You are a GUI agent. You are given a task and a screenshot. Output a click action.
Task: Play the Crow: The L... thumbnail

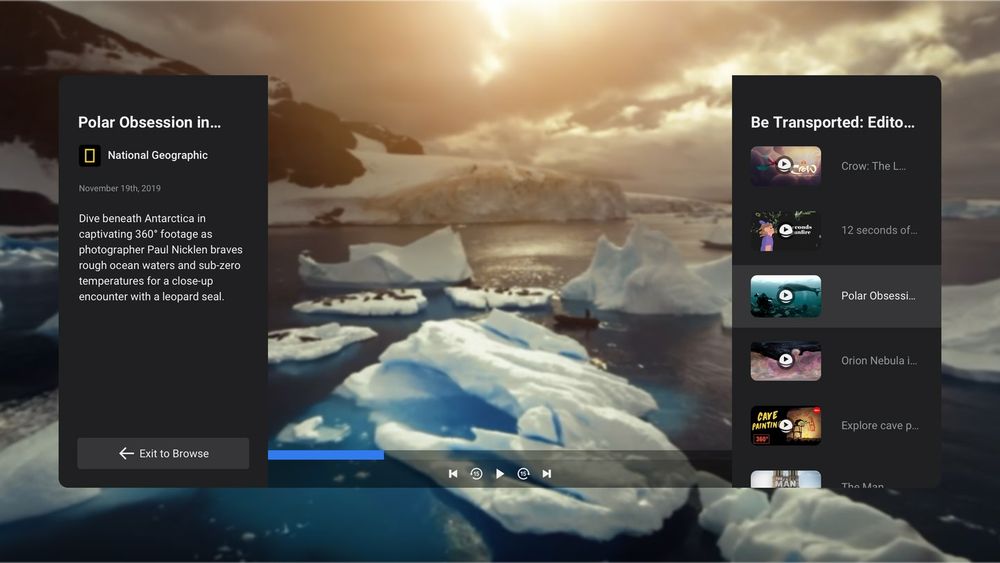click(786, 166)
